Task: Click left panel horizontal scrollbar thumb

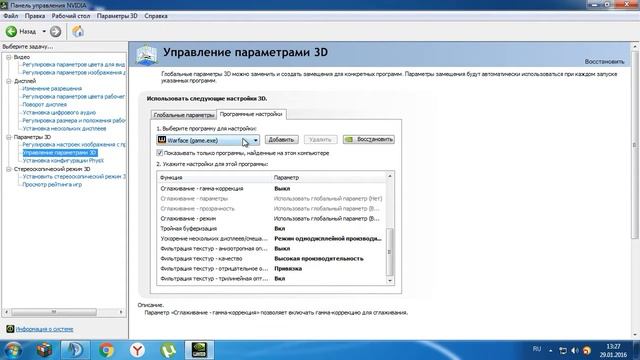Action: pyautogui.click(x=54, y=312)
